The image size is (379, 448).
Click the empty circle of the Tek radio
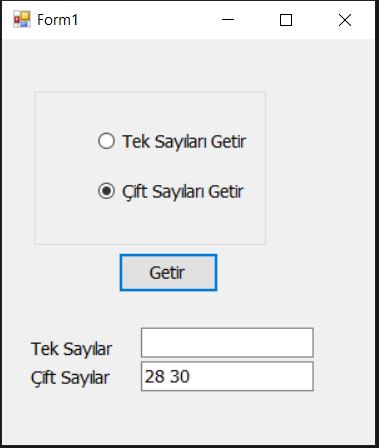coord(106,141)
